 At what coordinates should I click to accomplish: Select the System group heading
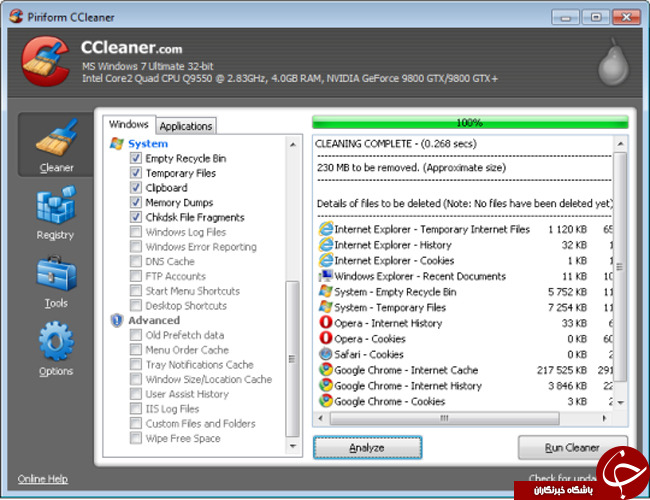point(148,143)
